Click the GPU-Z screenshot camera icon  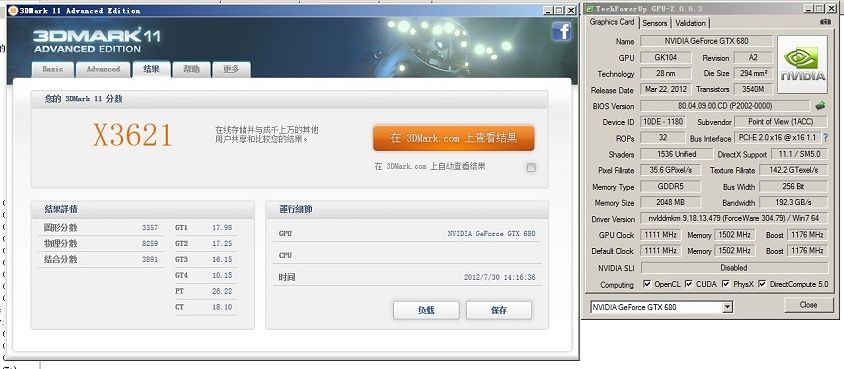pyautogui.click(x=825, y=22)
